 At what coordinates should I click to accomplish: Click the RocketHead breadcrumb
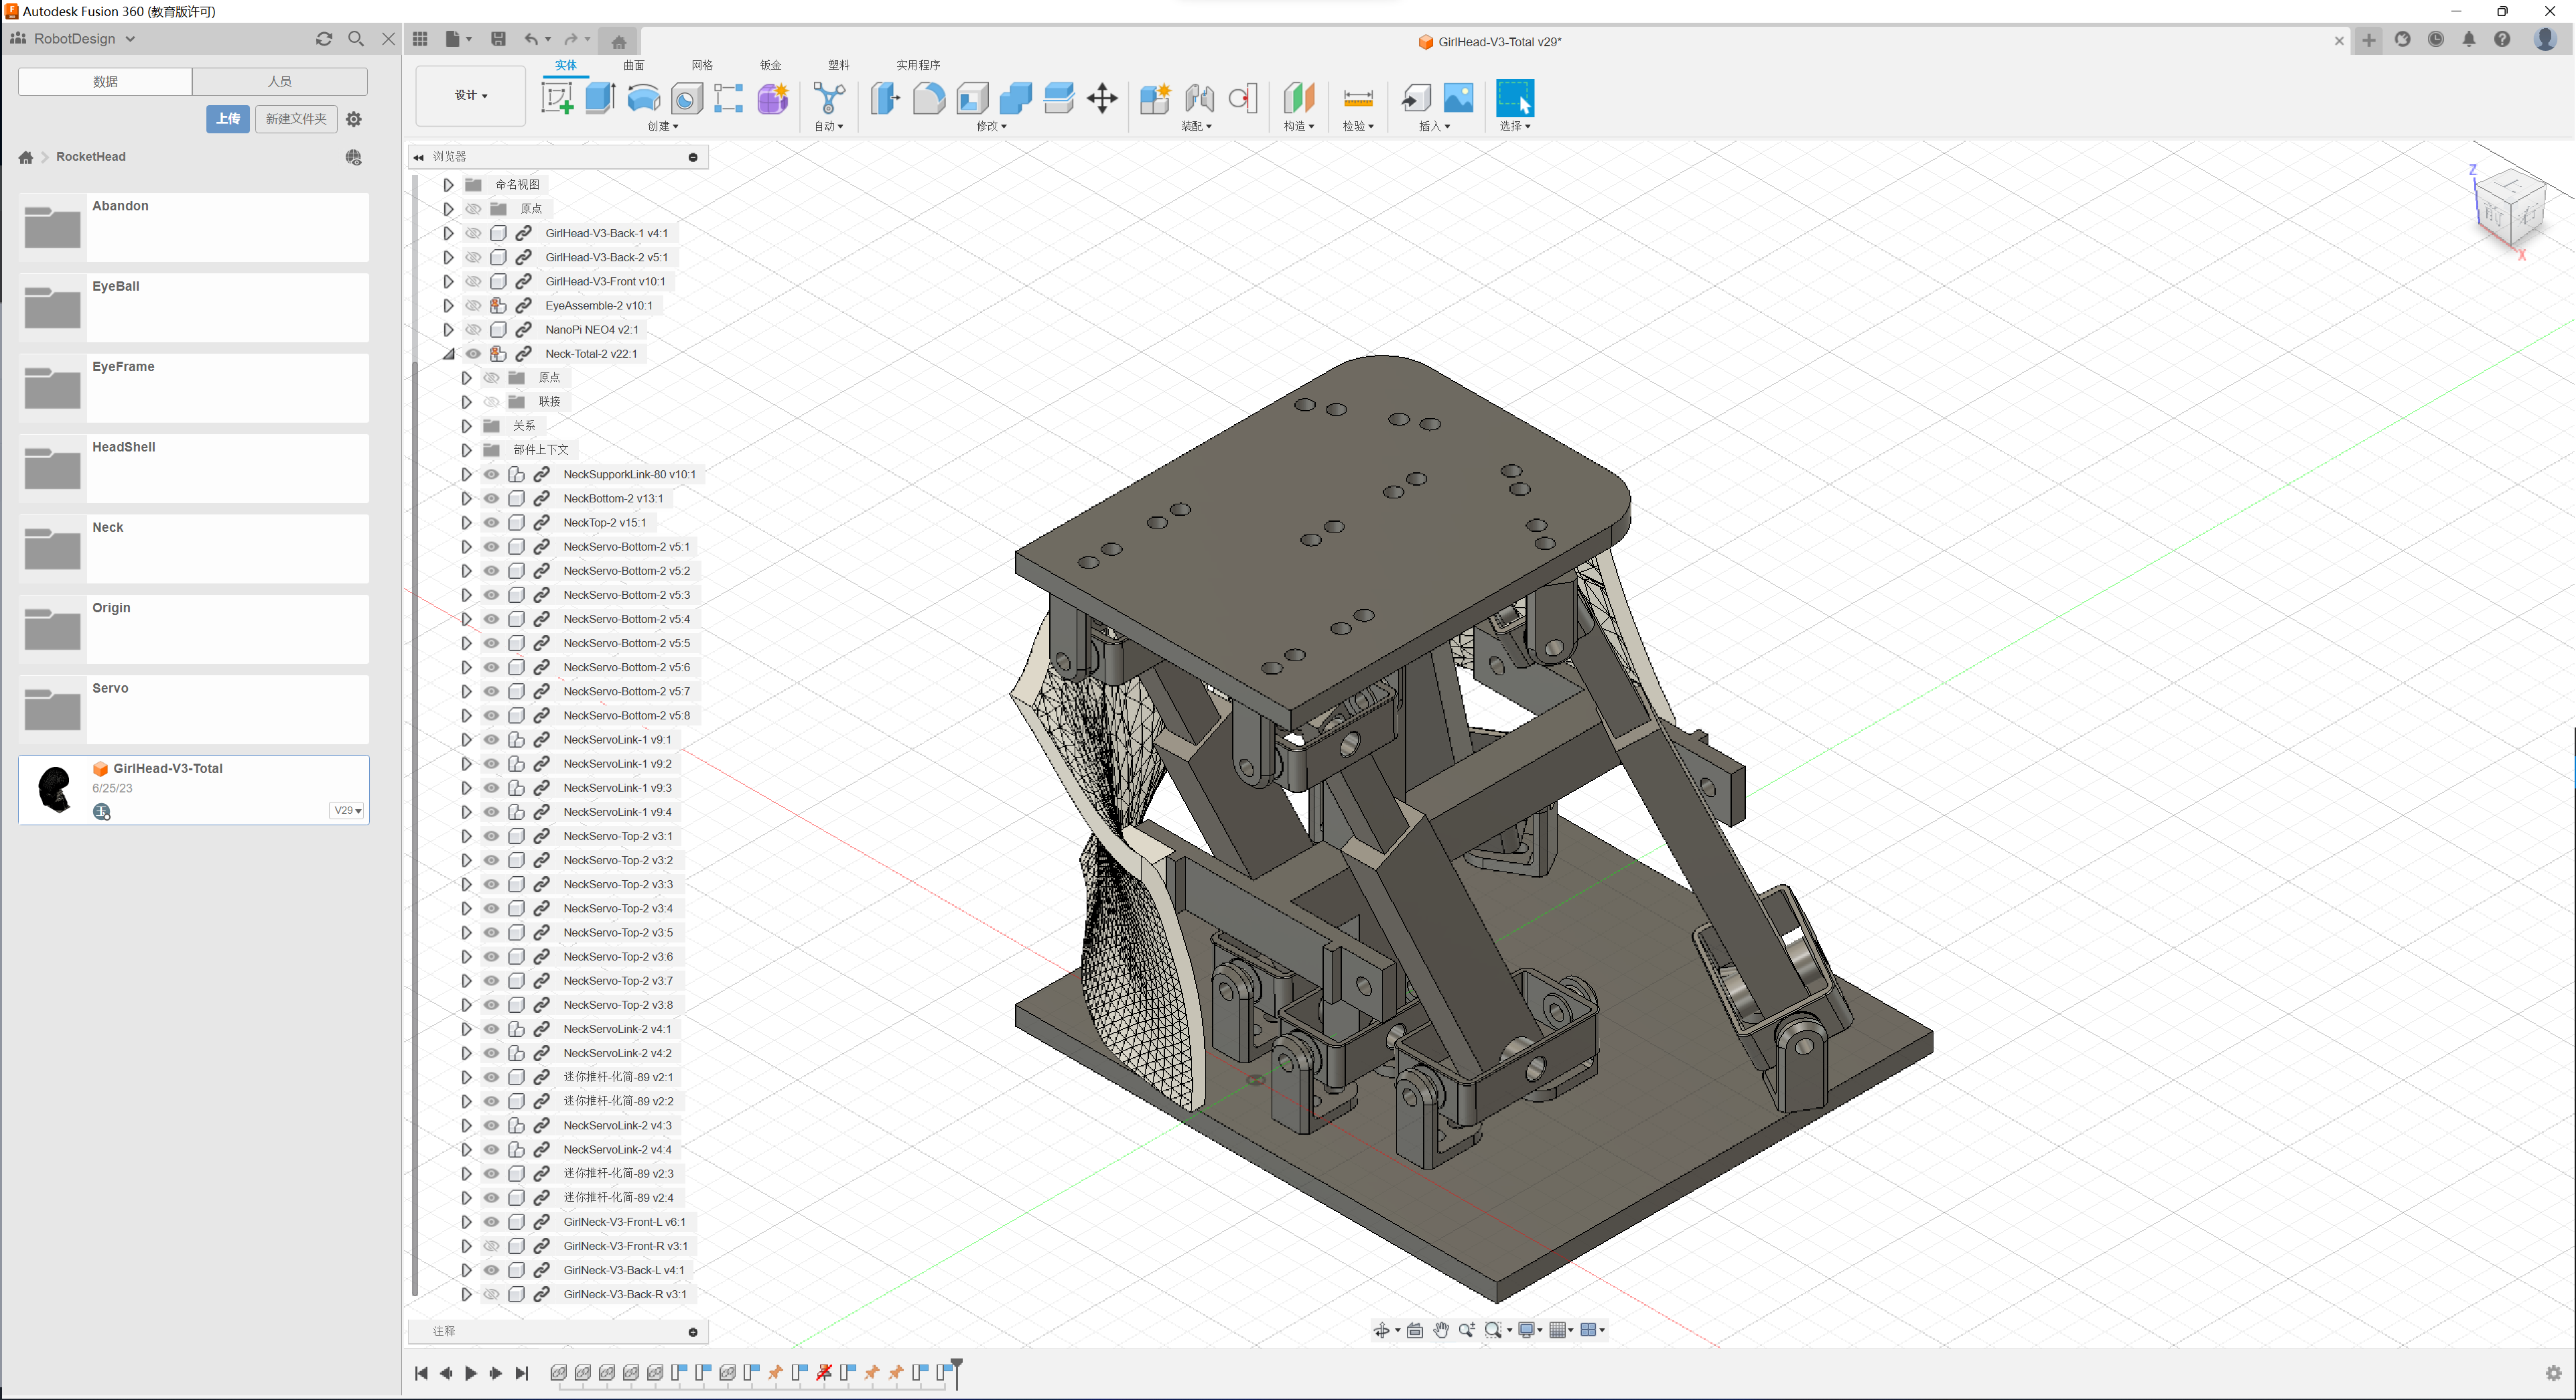click(x=91, y=157)
